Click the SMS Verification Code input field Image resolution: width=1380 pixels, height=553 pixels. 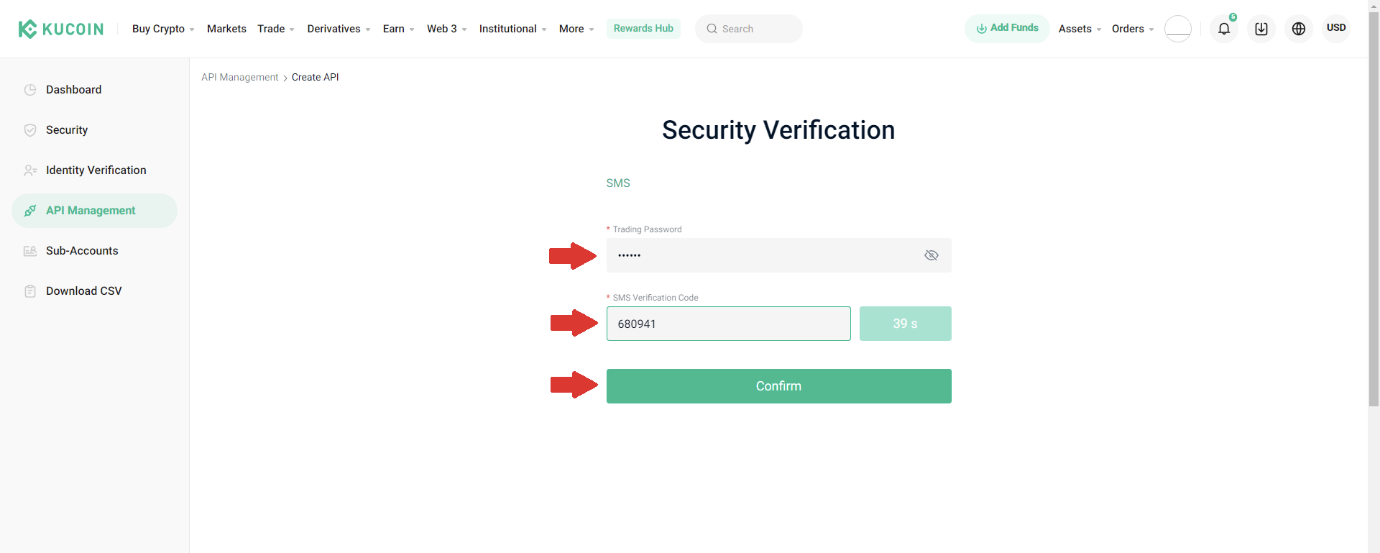click(728, 324)
